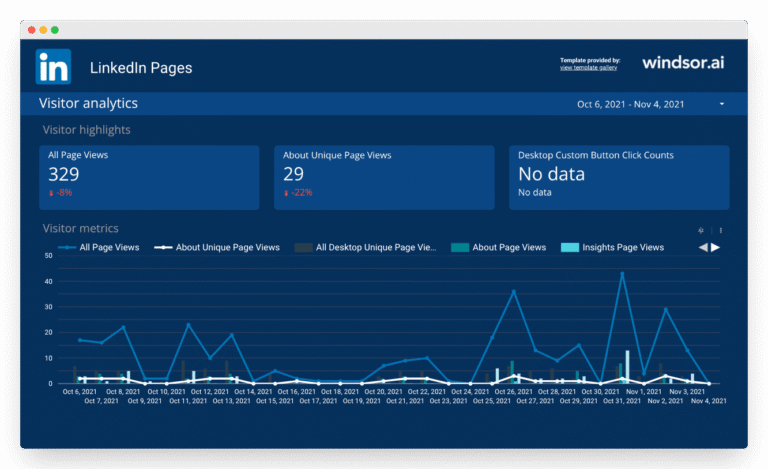The width and height of the screenshot is (768, 469).
Task: Click the -8% change indicator
Action: tap(60, 193)
